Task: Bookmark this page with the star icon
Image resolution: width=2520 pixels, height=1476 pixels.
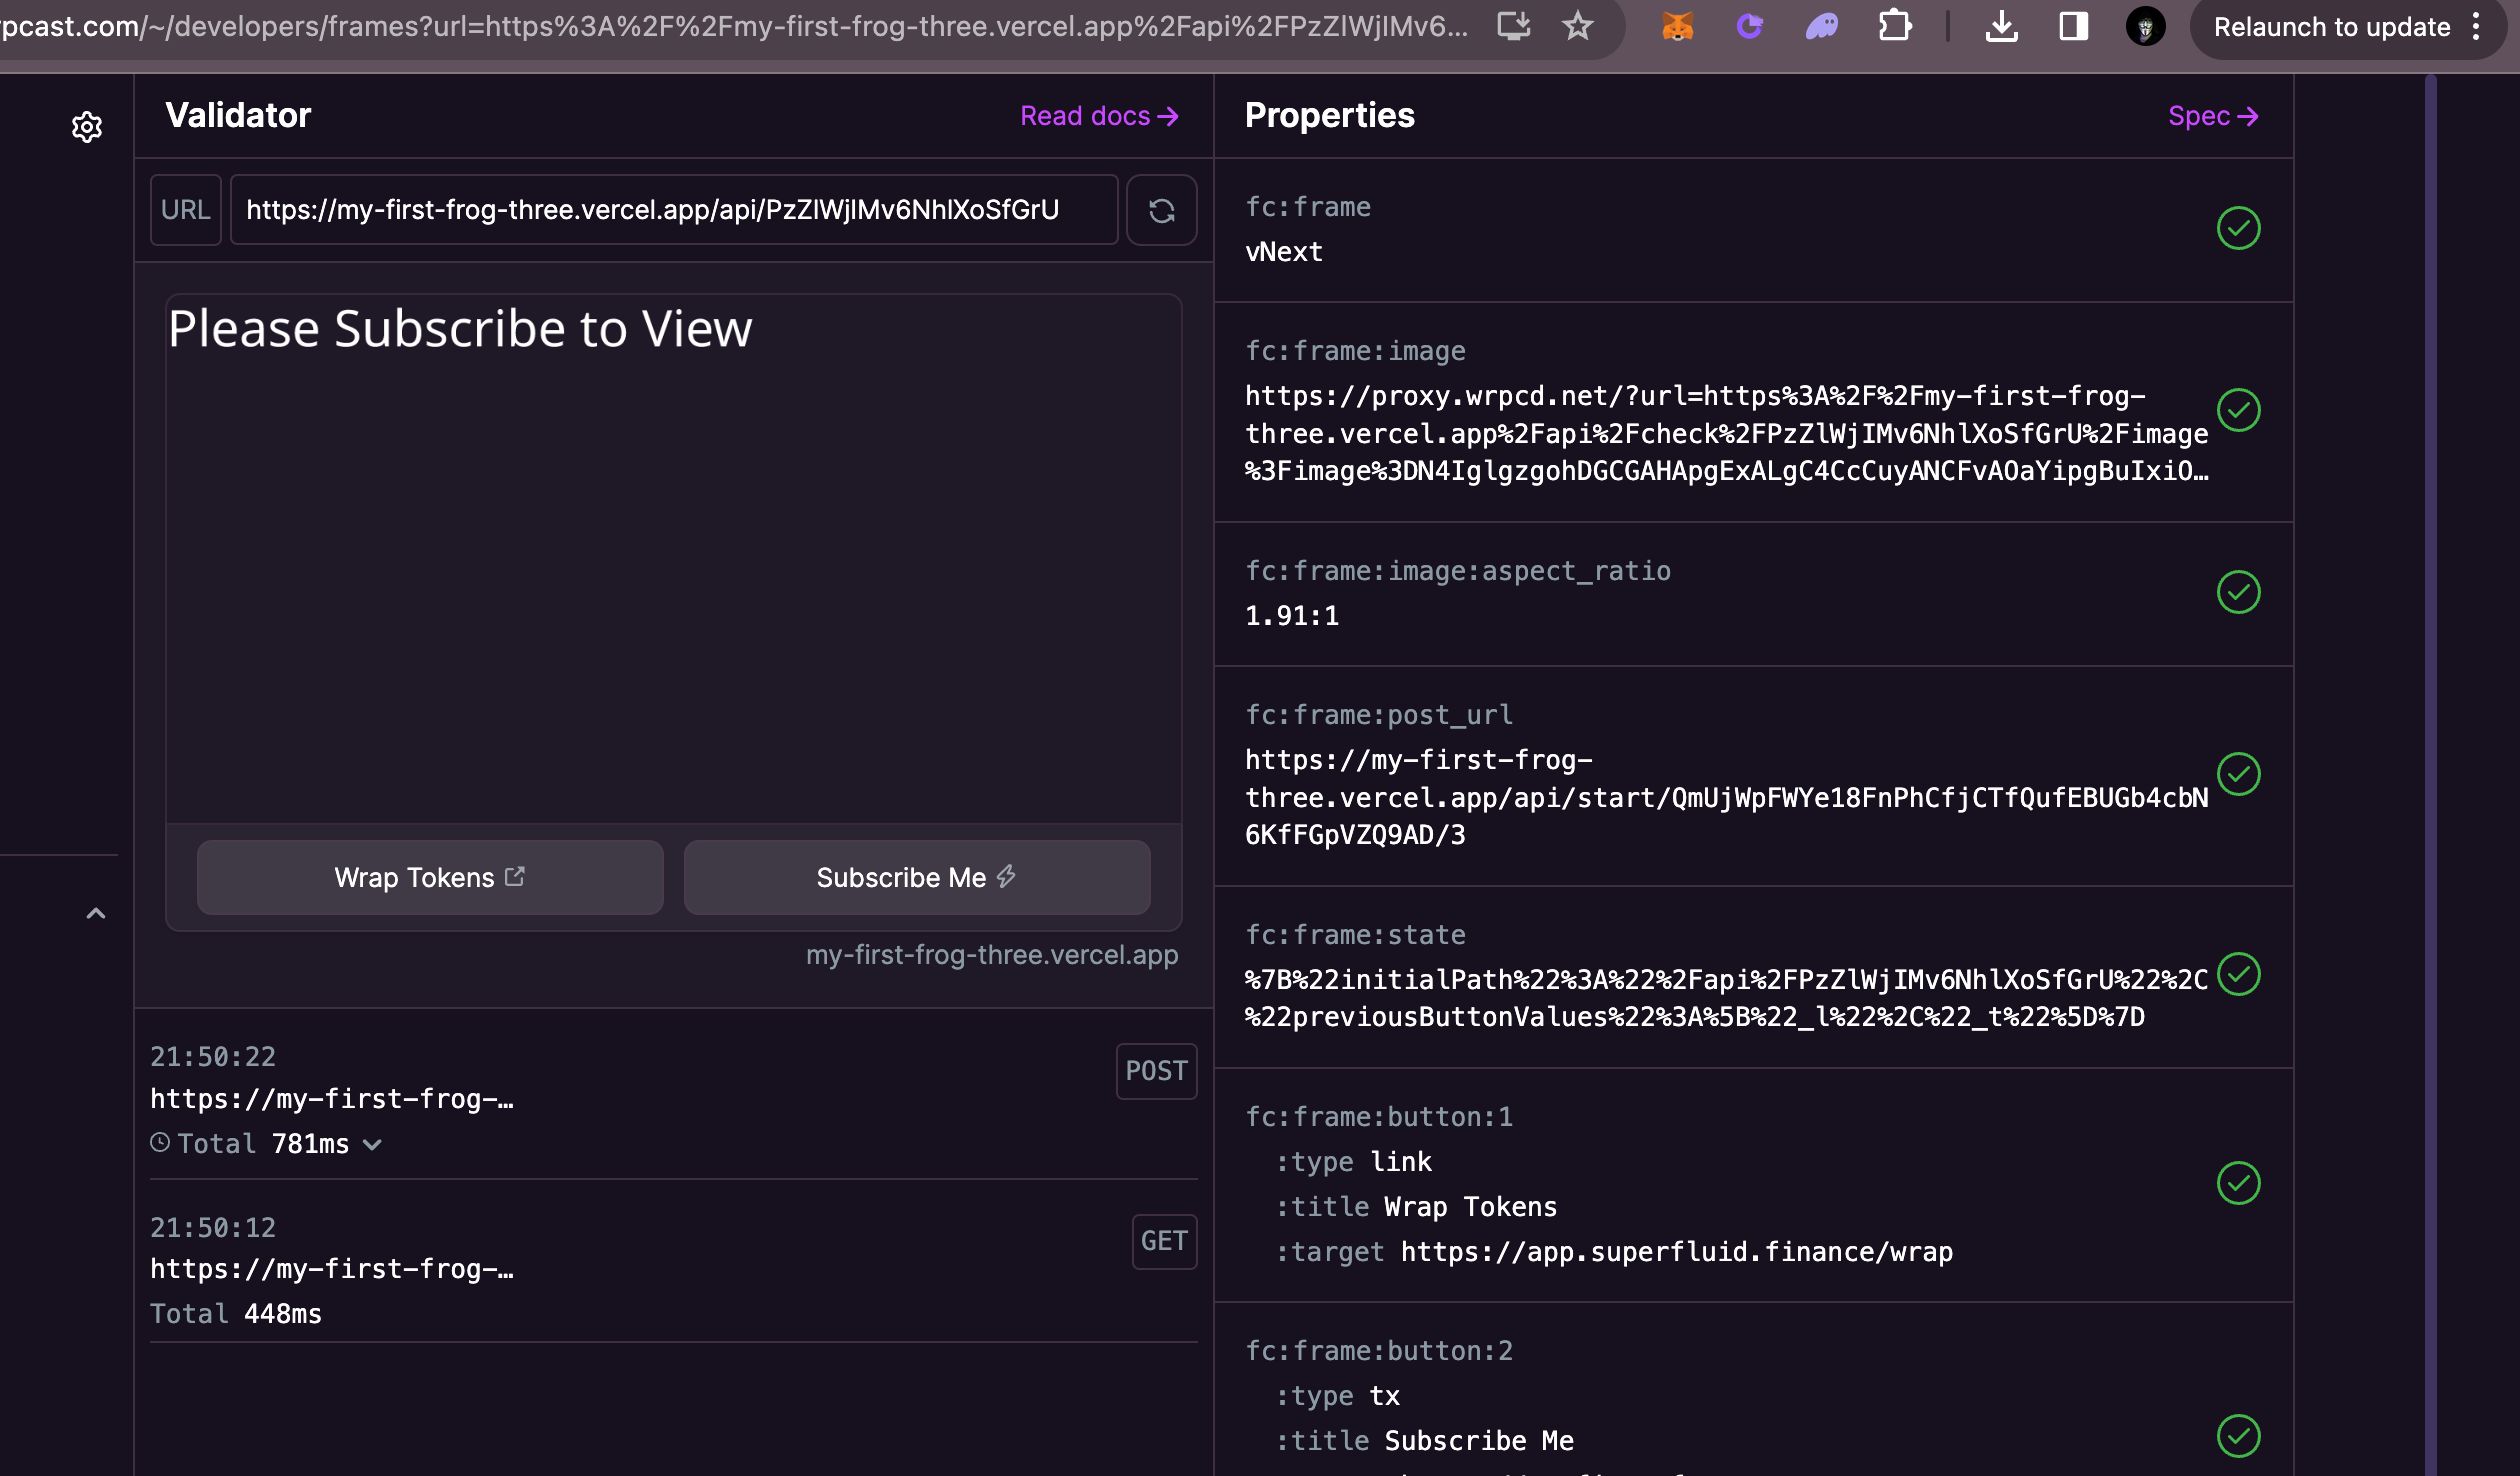Action: pyautogui.click(x=1577, y=26)
